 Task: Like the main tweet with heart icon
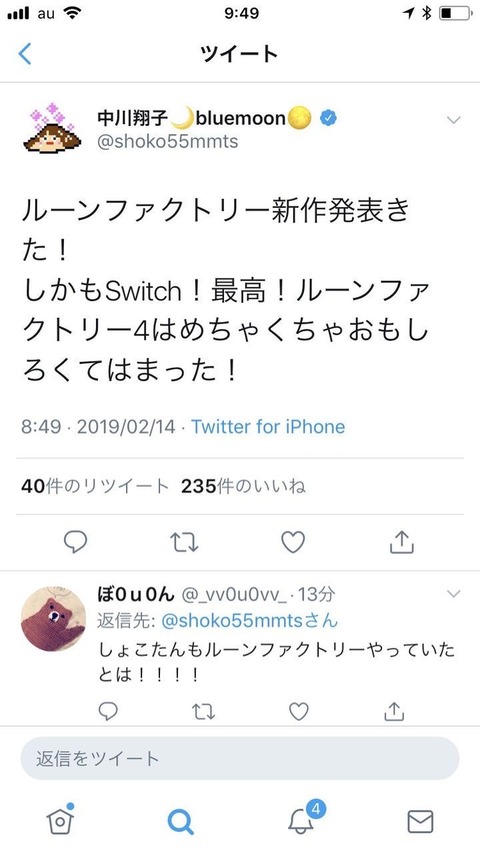tap(293, 542)
